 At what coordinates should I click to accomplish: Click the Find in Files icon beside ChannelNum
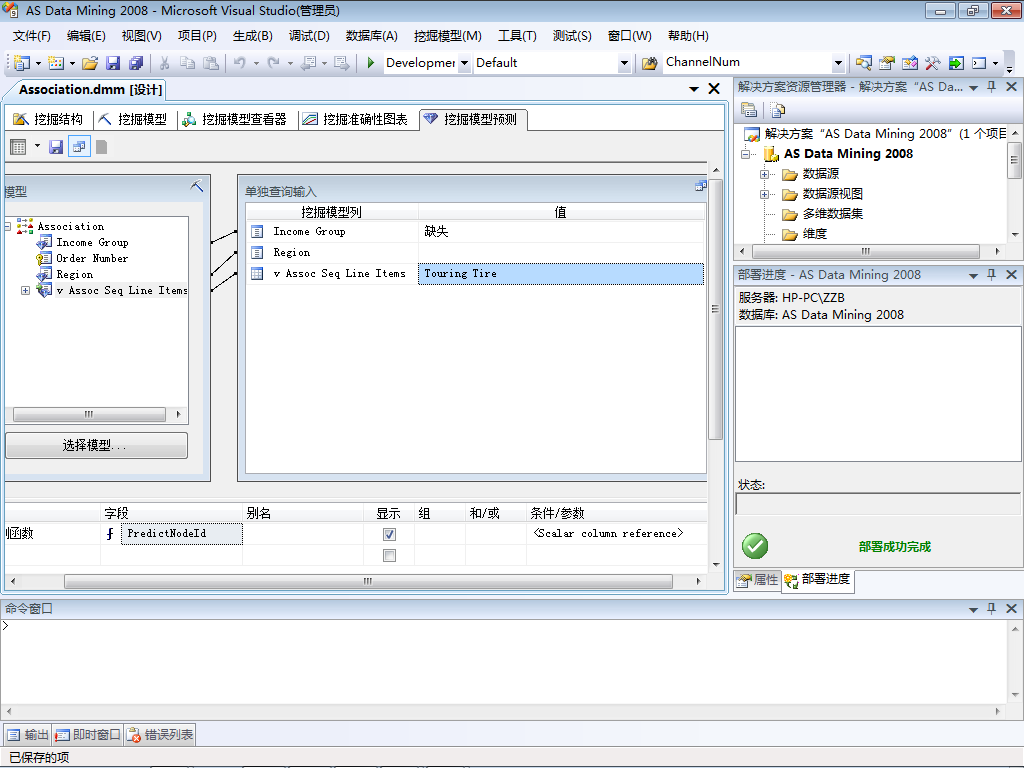click(649, 63)
